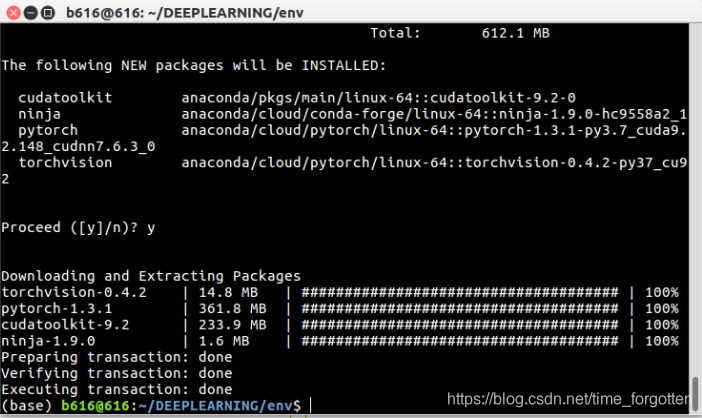Image resolution: width=702 pixels, height=418 pixels.
Task: Click 'cudatoolkit' in the new packages list
Action: (x=65, y=98)
